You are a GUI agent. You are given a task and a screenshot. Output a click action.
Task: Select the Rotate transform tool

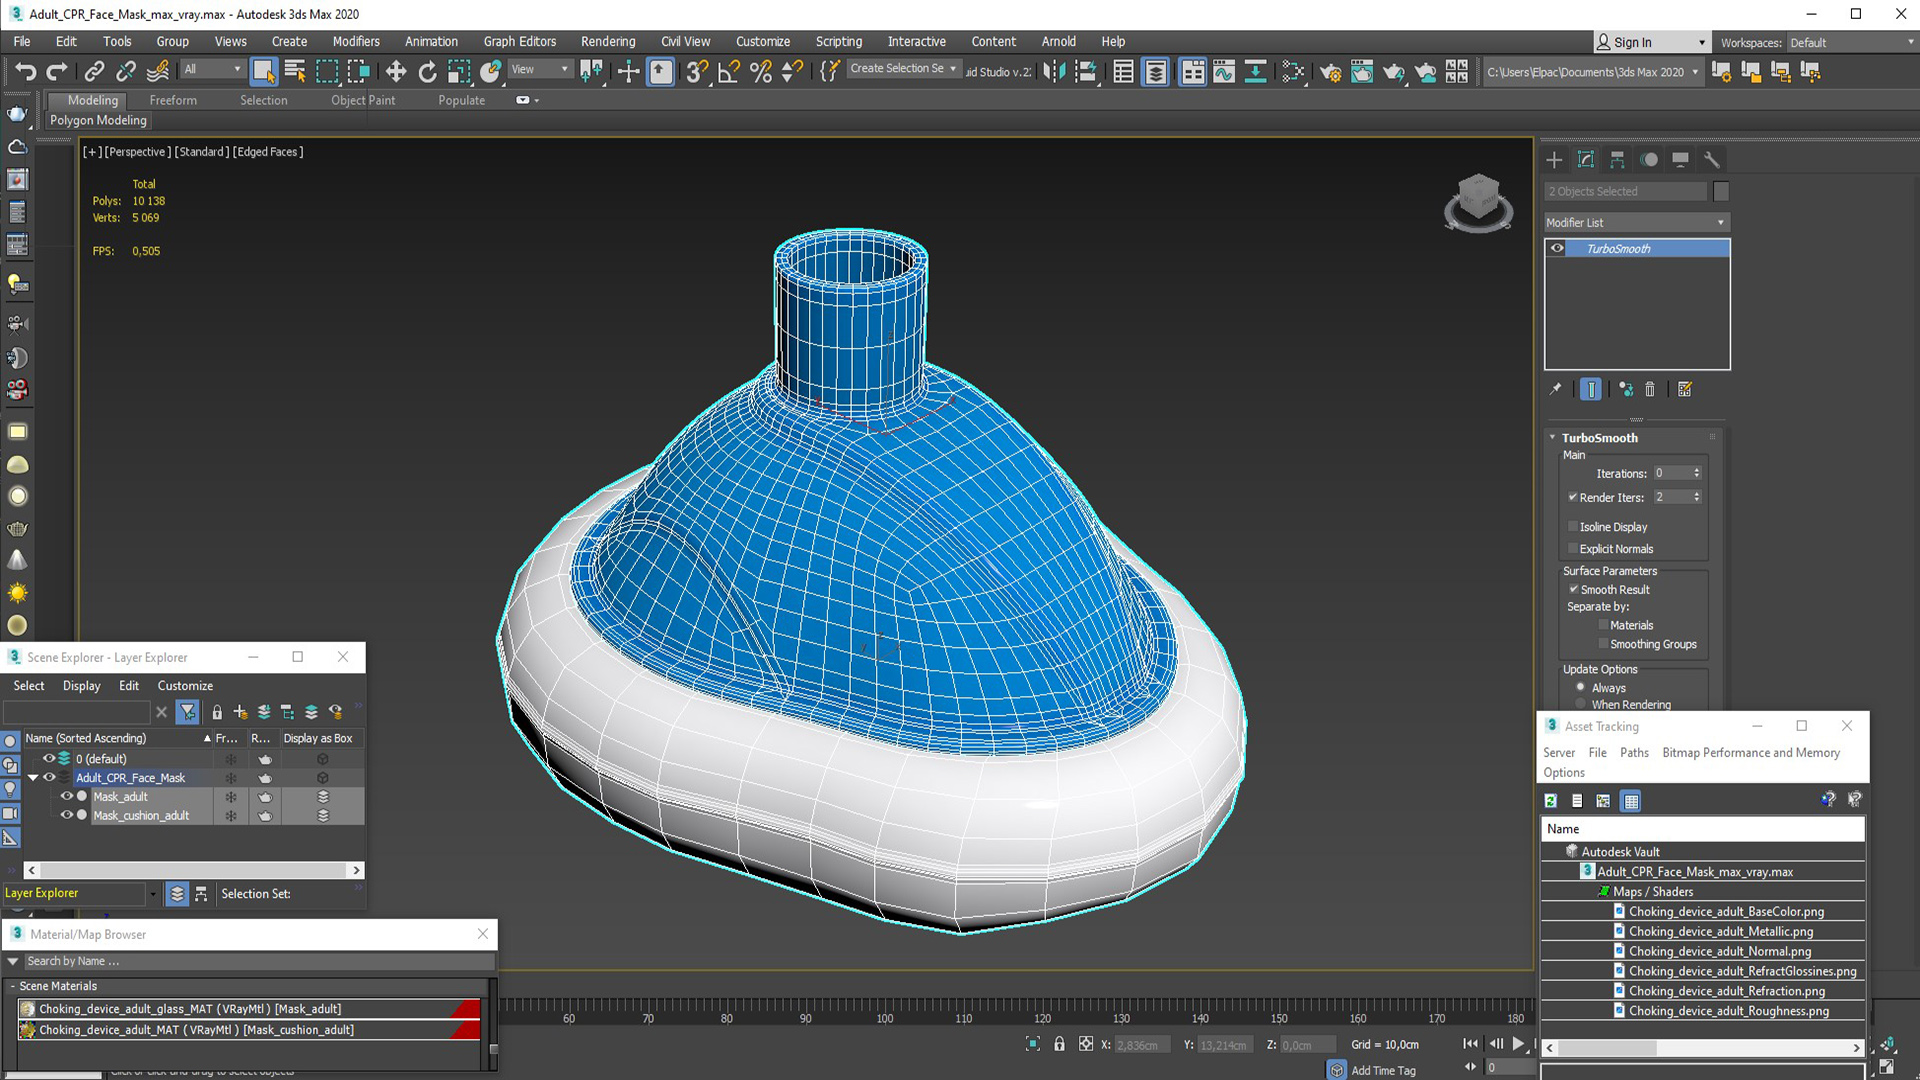427,71
